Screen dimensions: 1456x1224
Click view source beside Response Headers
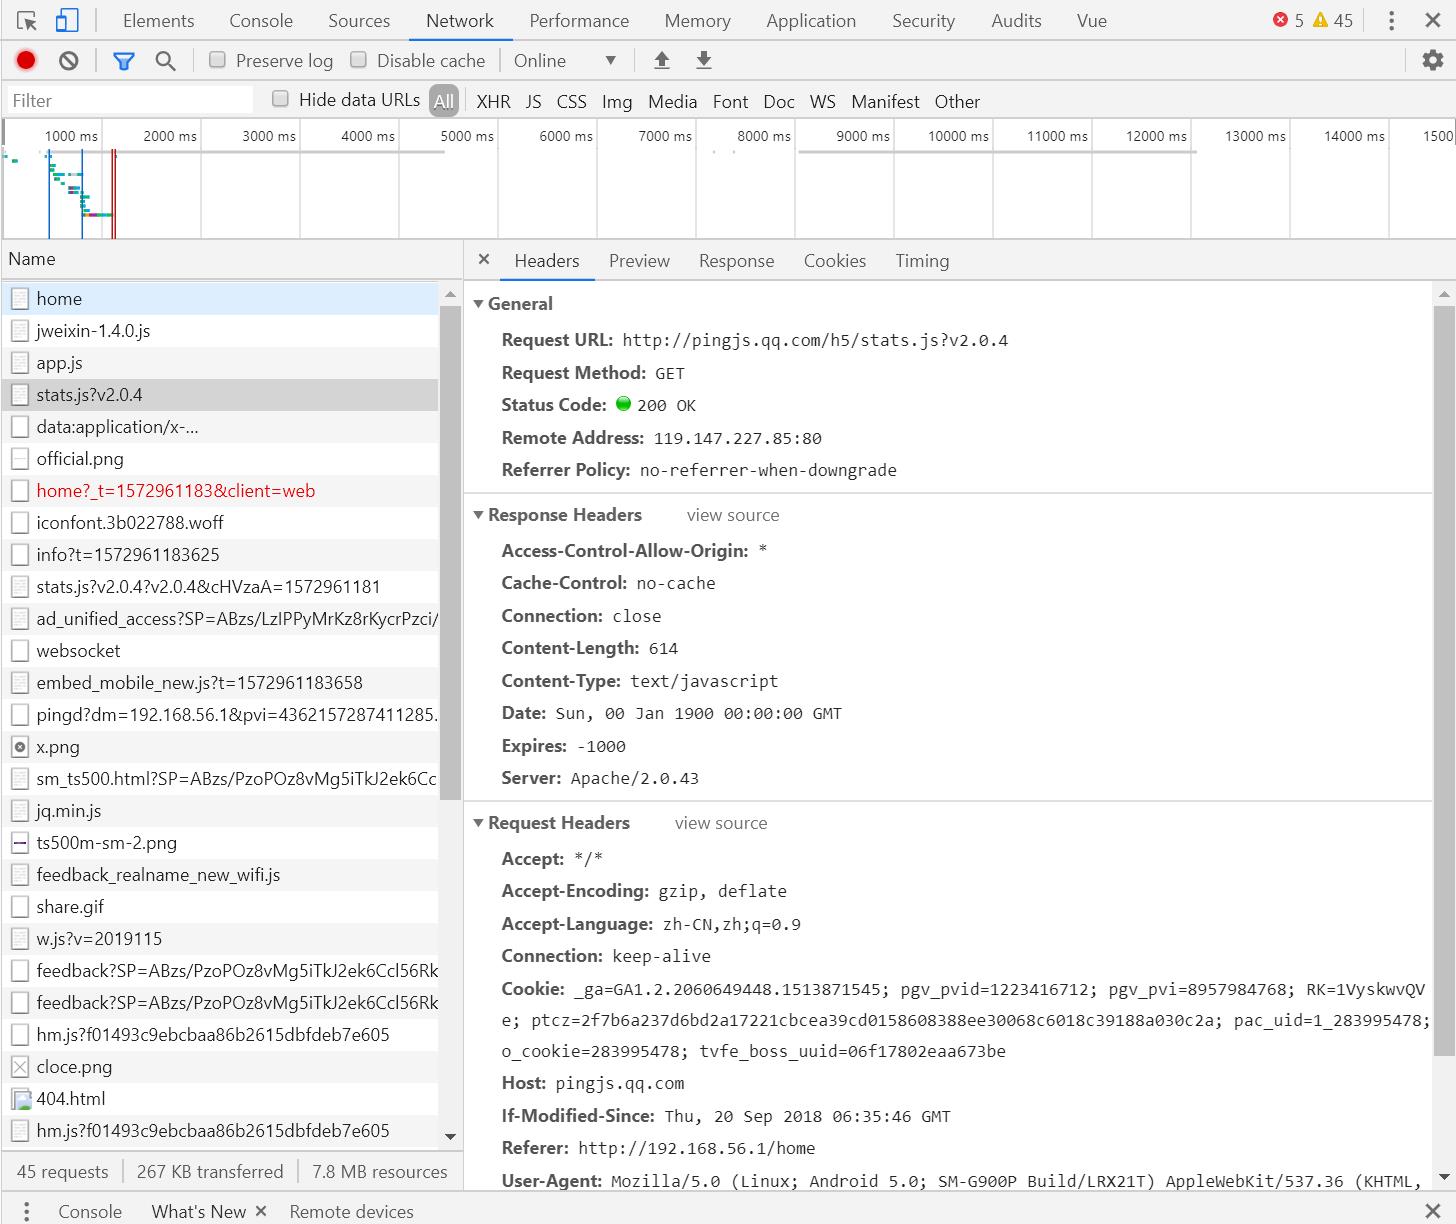[x=732, y=515]
